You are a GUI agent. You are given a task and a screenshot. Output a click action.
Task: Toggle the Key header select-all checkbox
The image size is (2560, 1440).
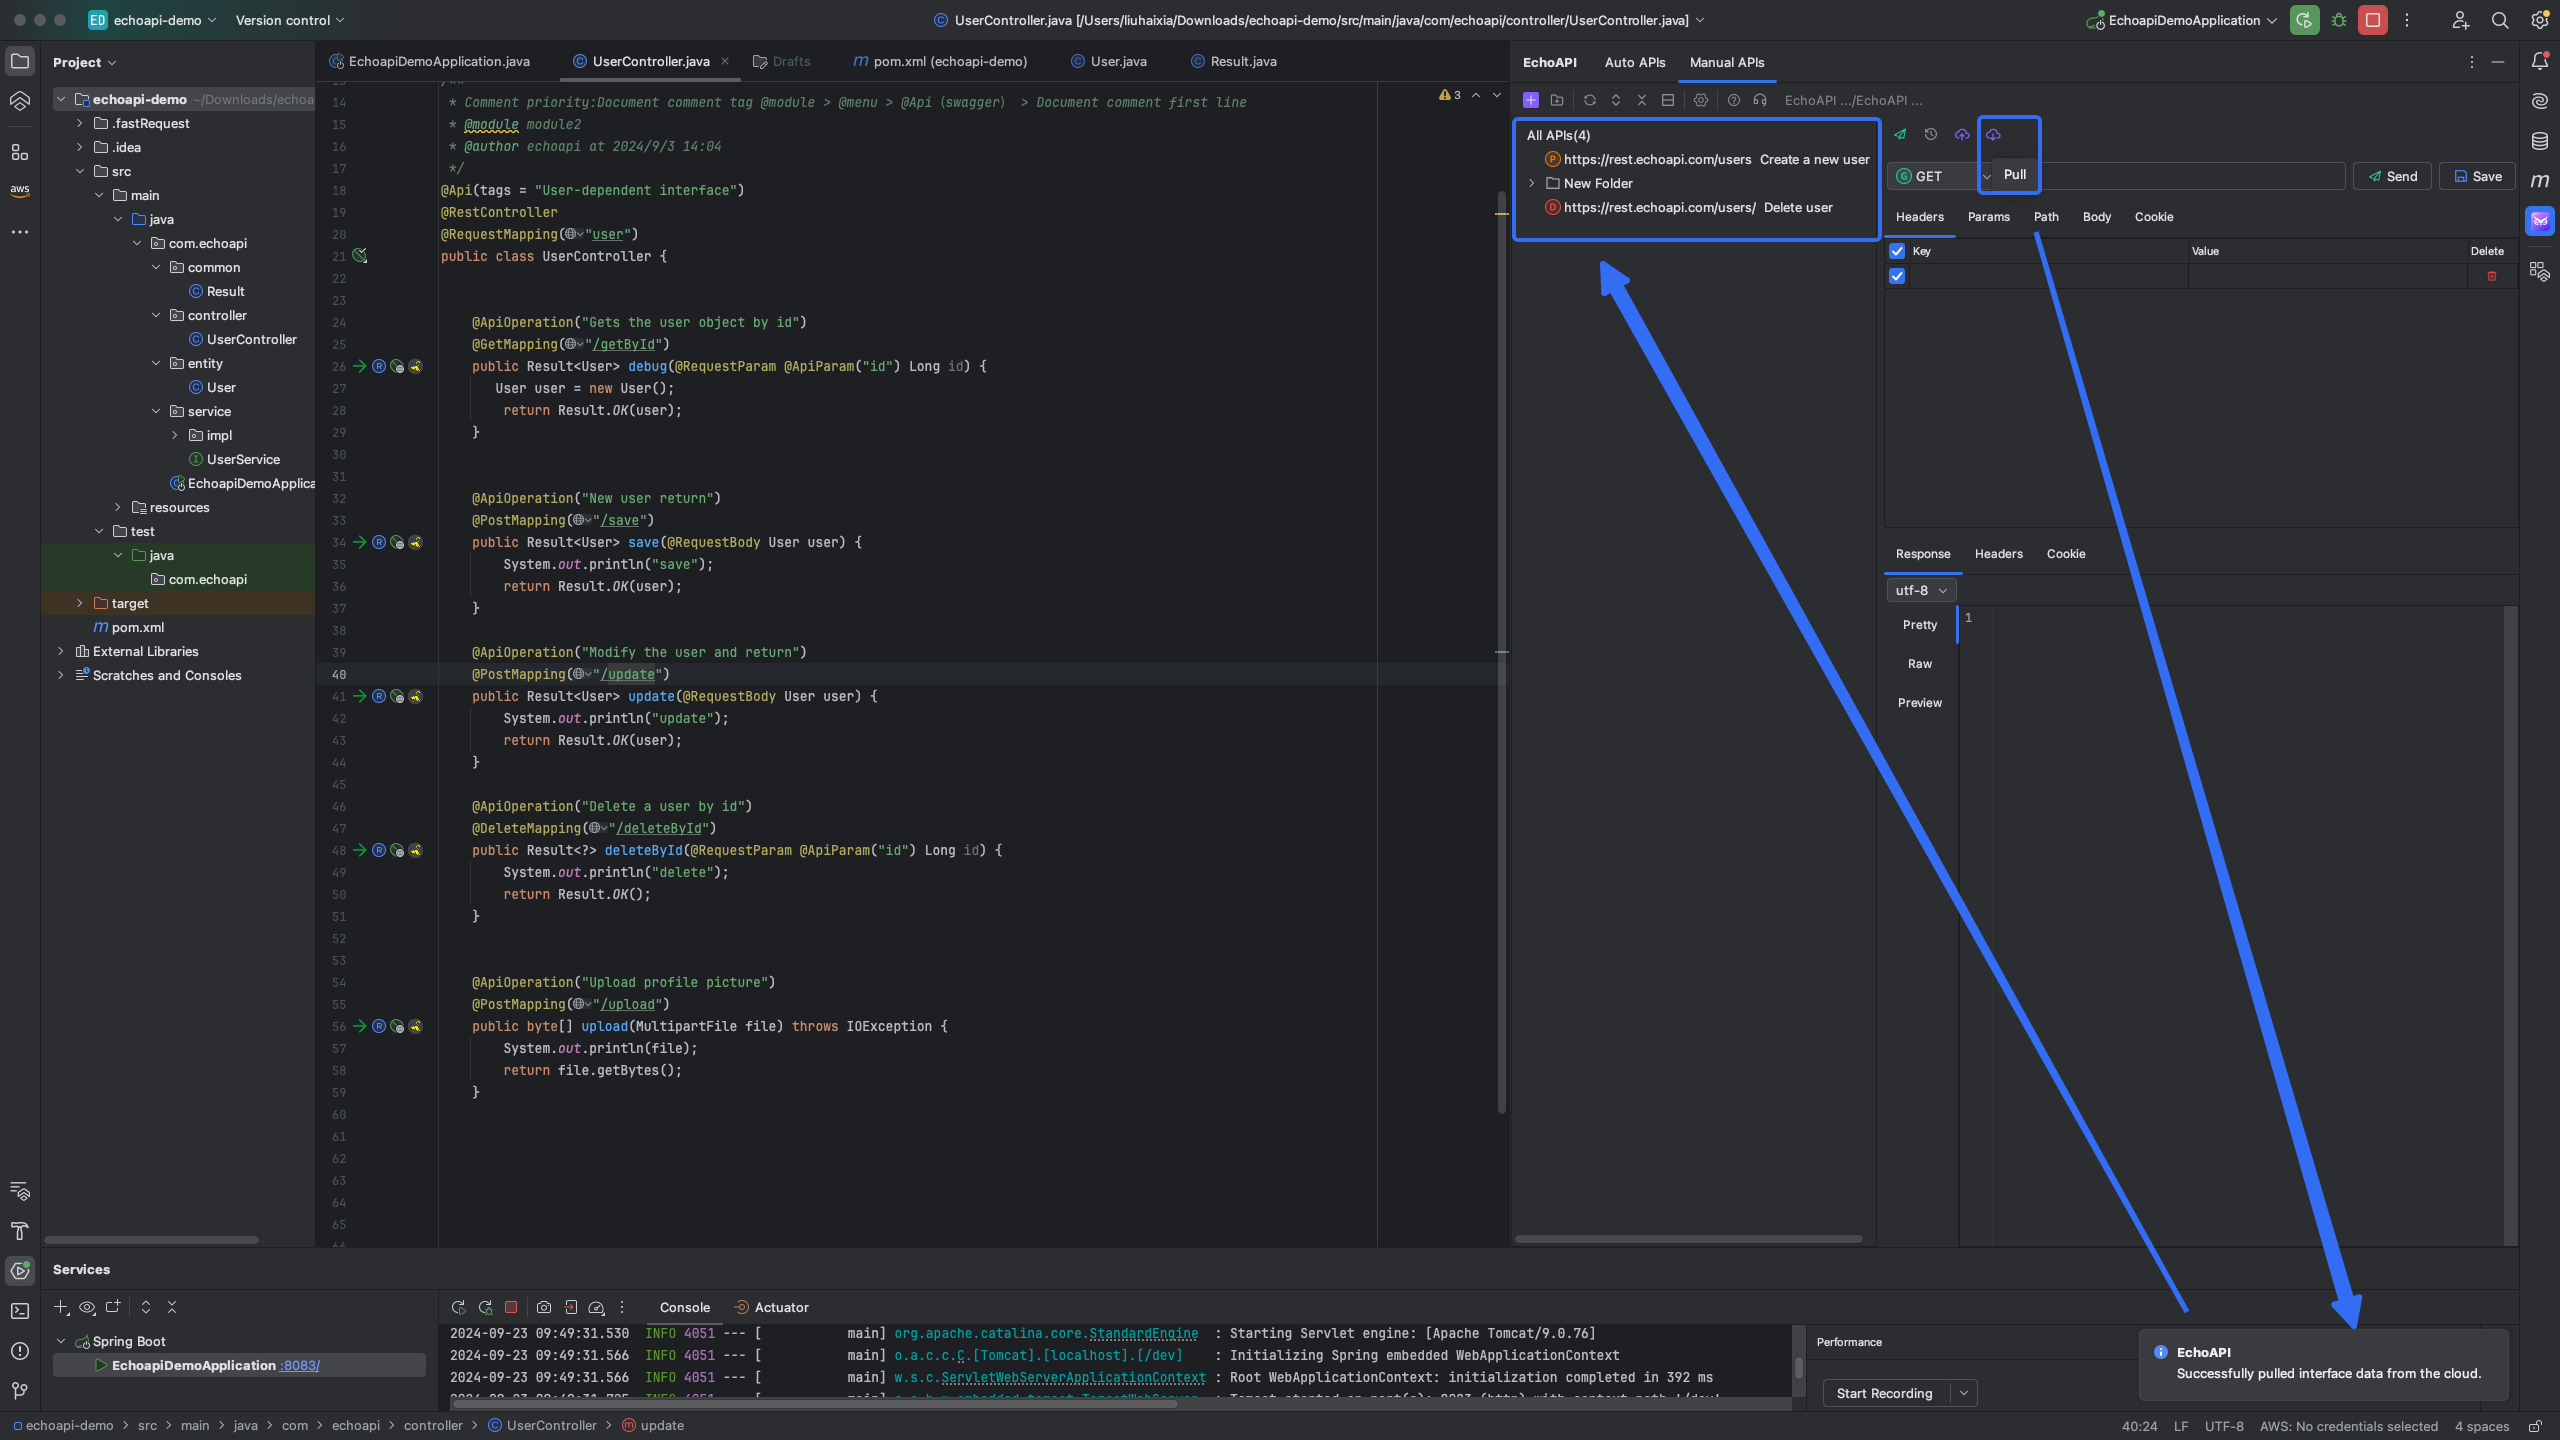[1897, 251]
